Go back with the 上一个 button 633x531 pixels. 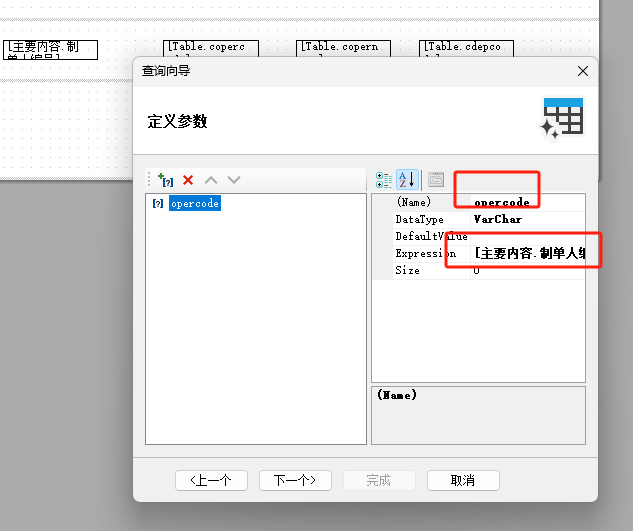pos(211,481)
